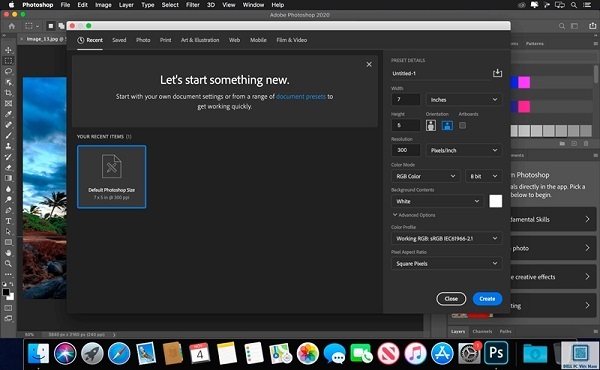This screenshot has width=600, height=370.
Task: Open Launchpad from the Dock
Action: 92,353
